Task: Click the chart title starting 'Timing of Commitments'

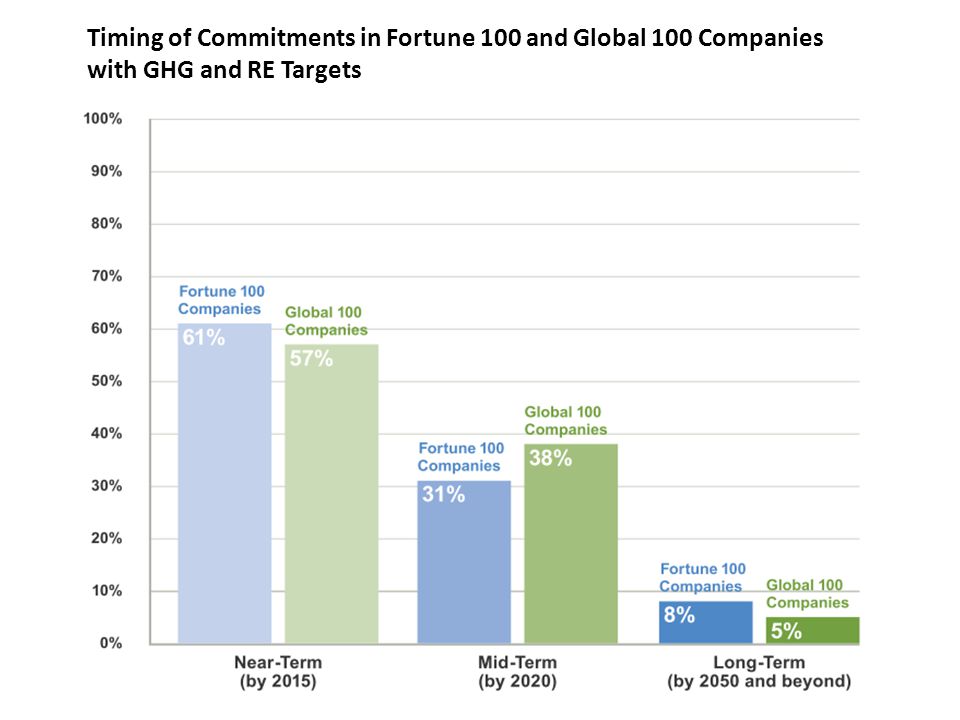Action: click(455, 54)
